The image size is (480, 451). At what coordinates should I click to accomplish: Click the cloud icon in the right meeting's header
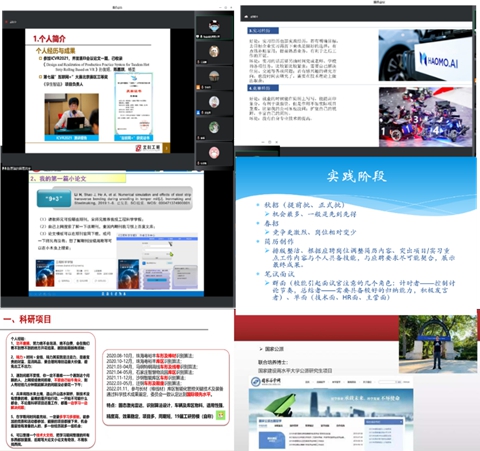pos(246,16)
